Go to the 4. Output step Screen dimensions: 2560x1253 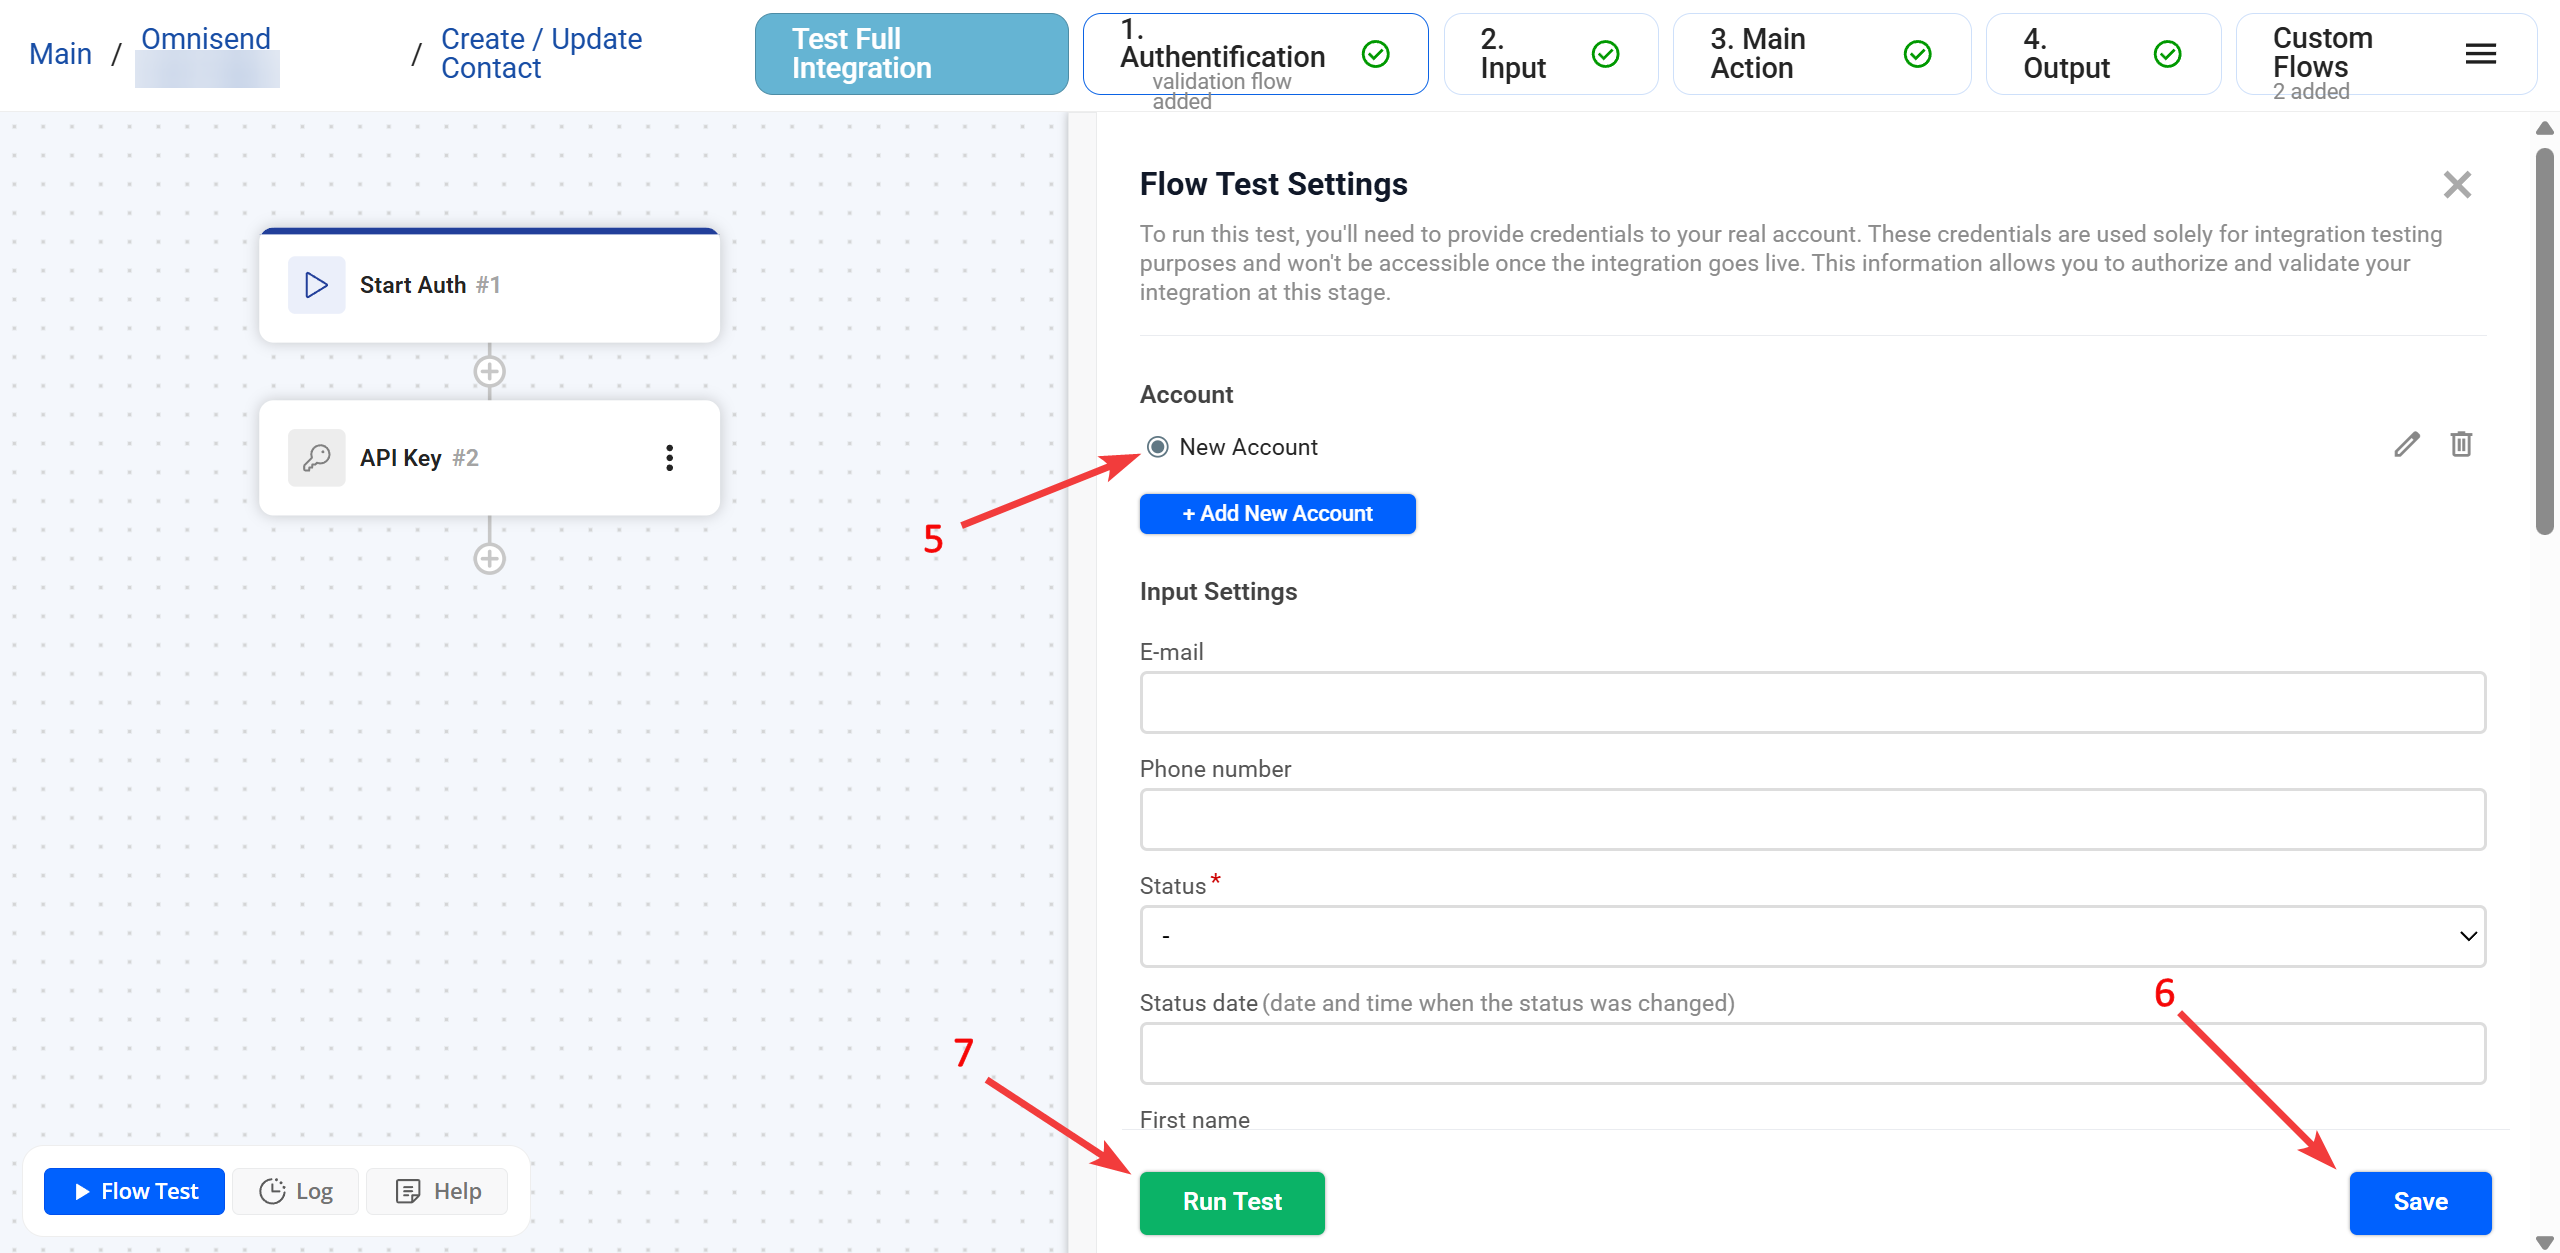2102,54
